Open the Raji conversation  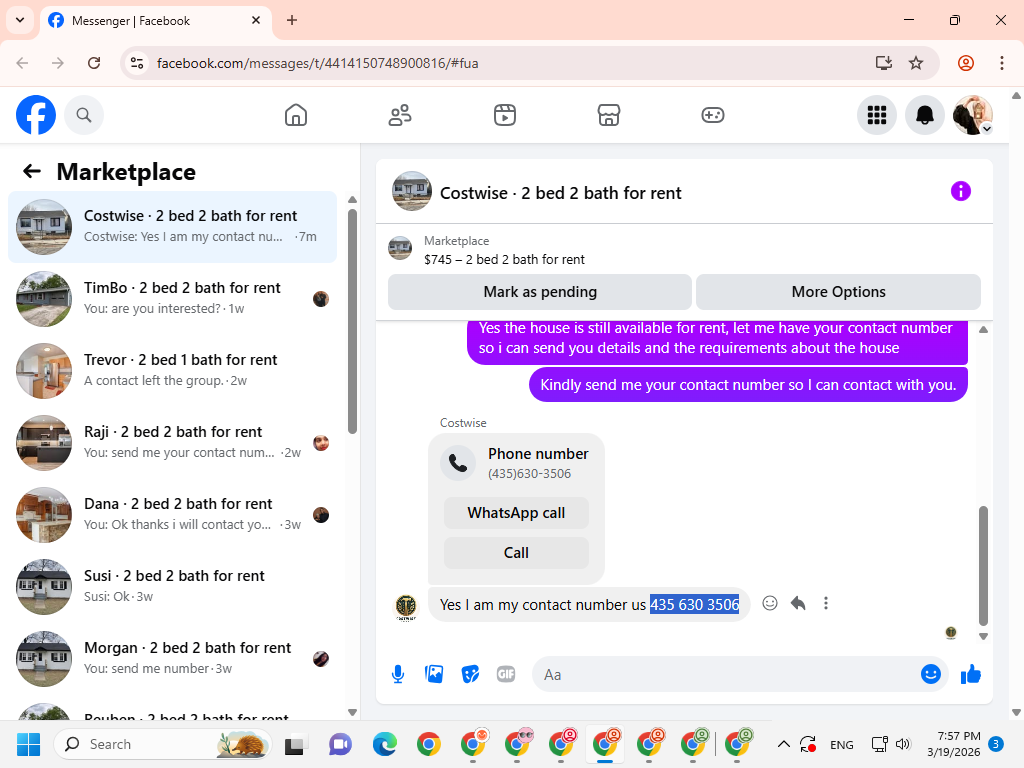(172, 442)
